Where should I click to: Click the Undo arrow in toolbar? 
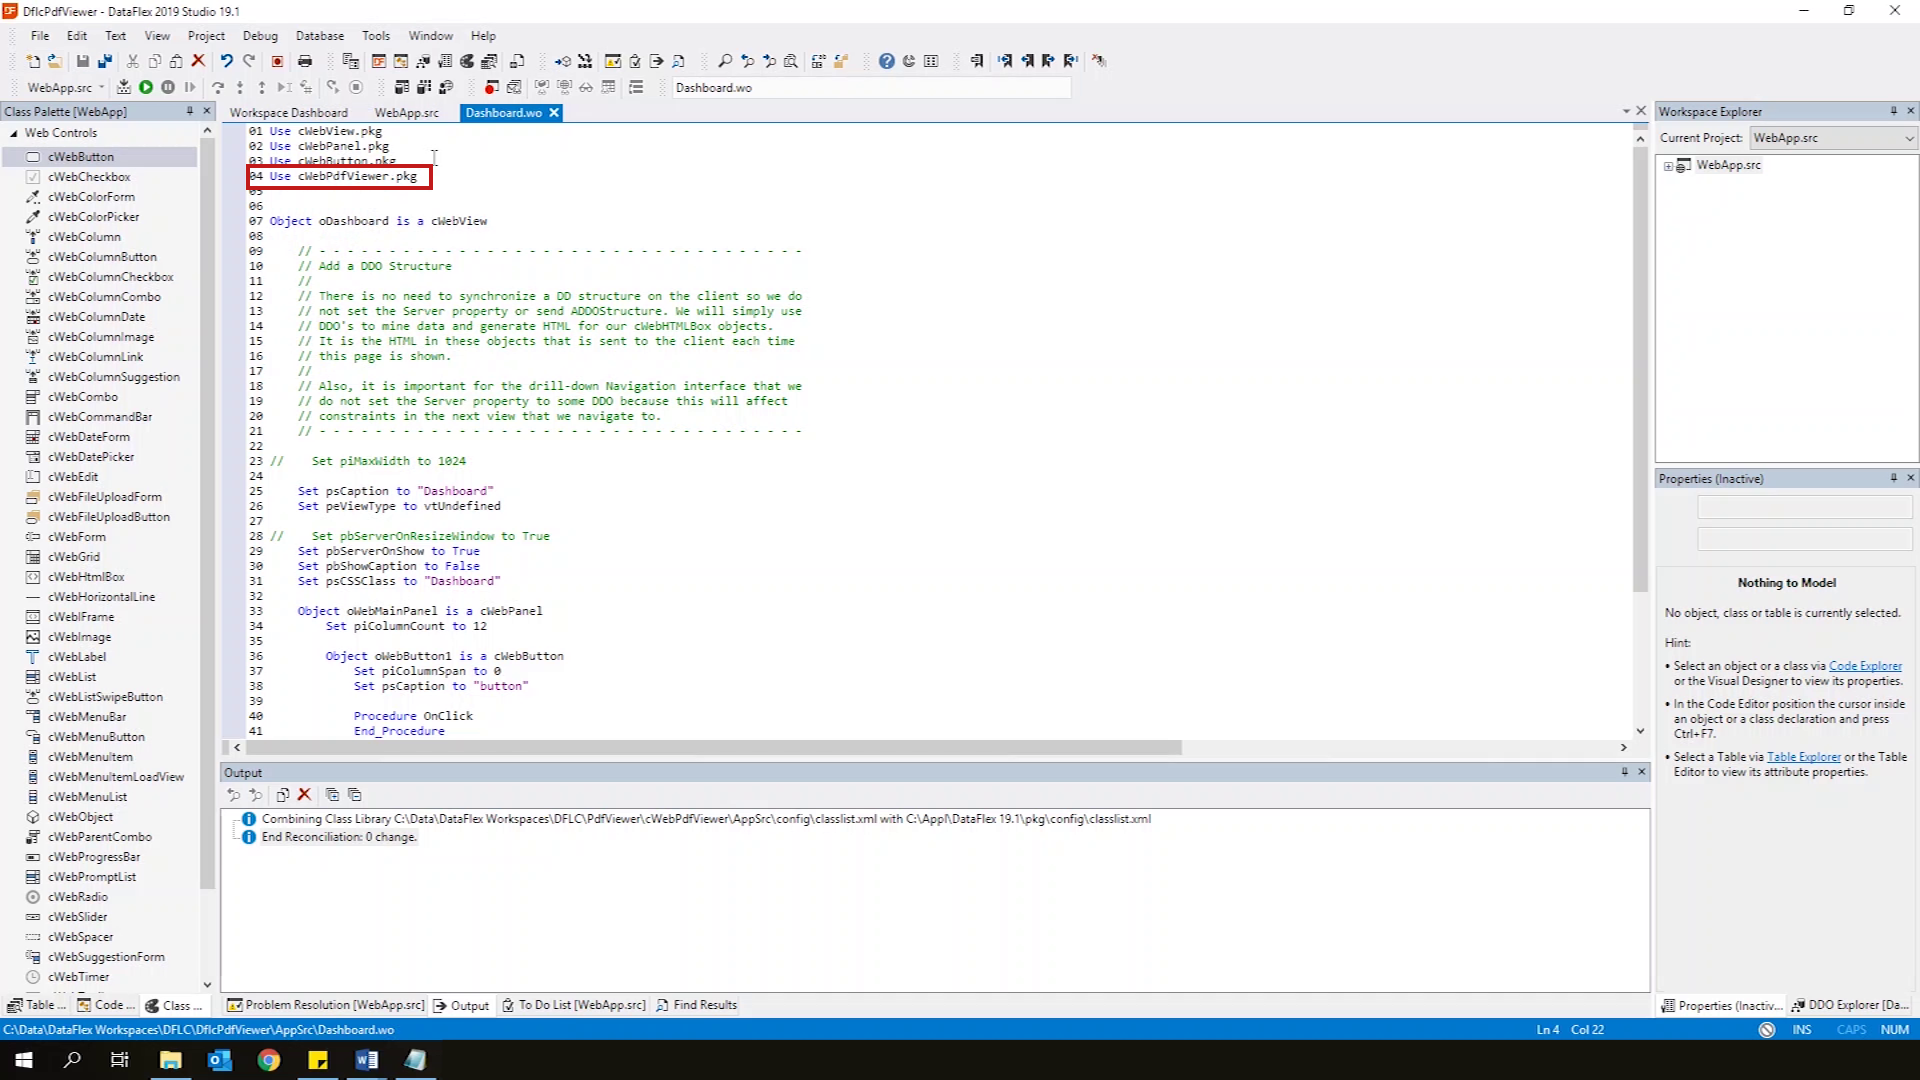click(227, 61)
